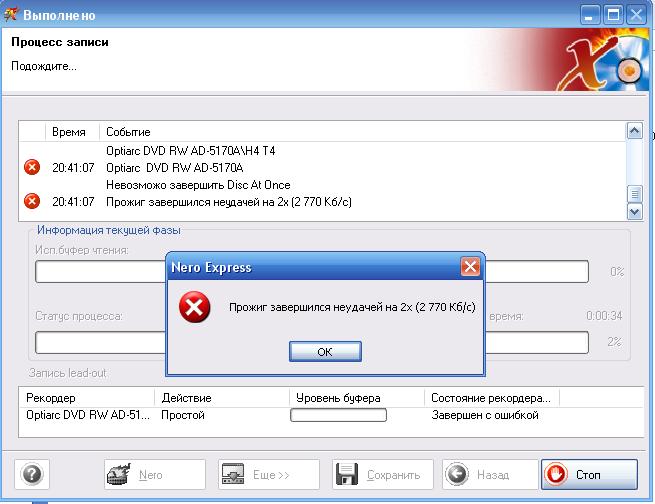Minimize the Выполнено window
Viewport: 655px width, 504px height.
(590, 15)
